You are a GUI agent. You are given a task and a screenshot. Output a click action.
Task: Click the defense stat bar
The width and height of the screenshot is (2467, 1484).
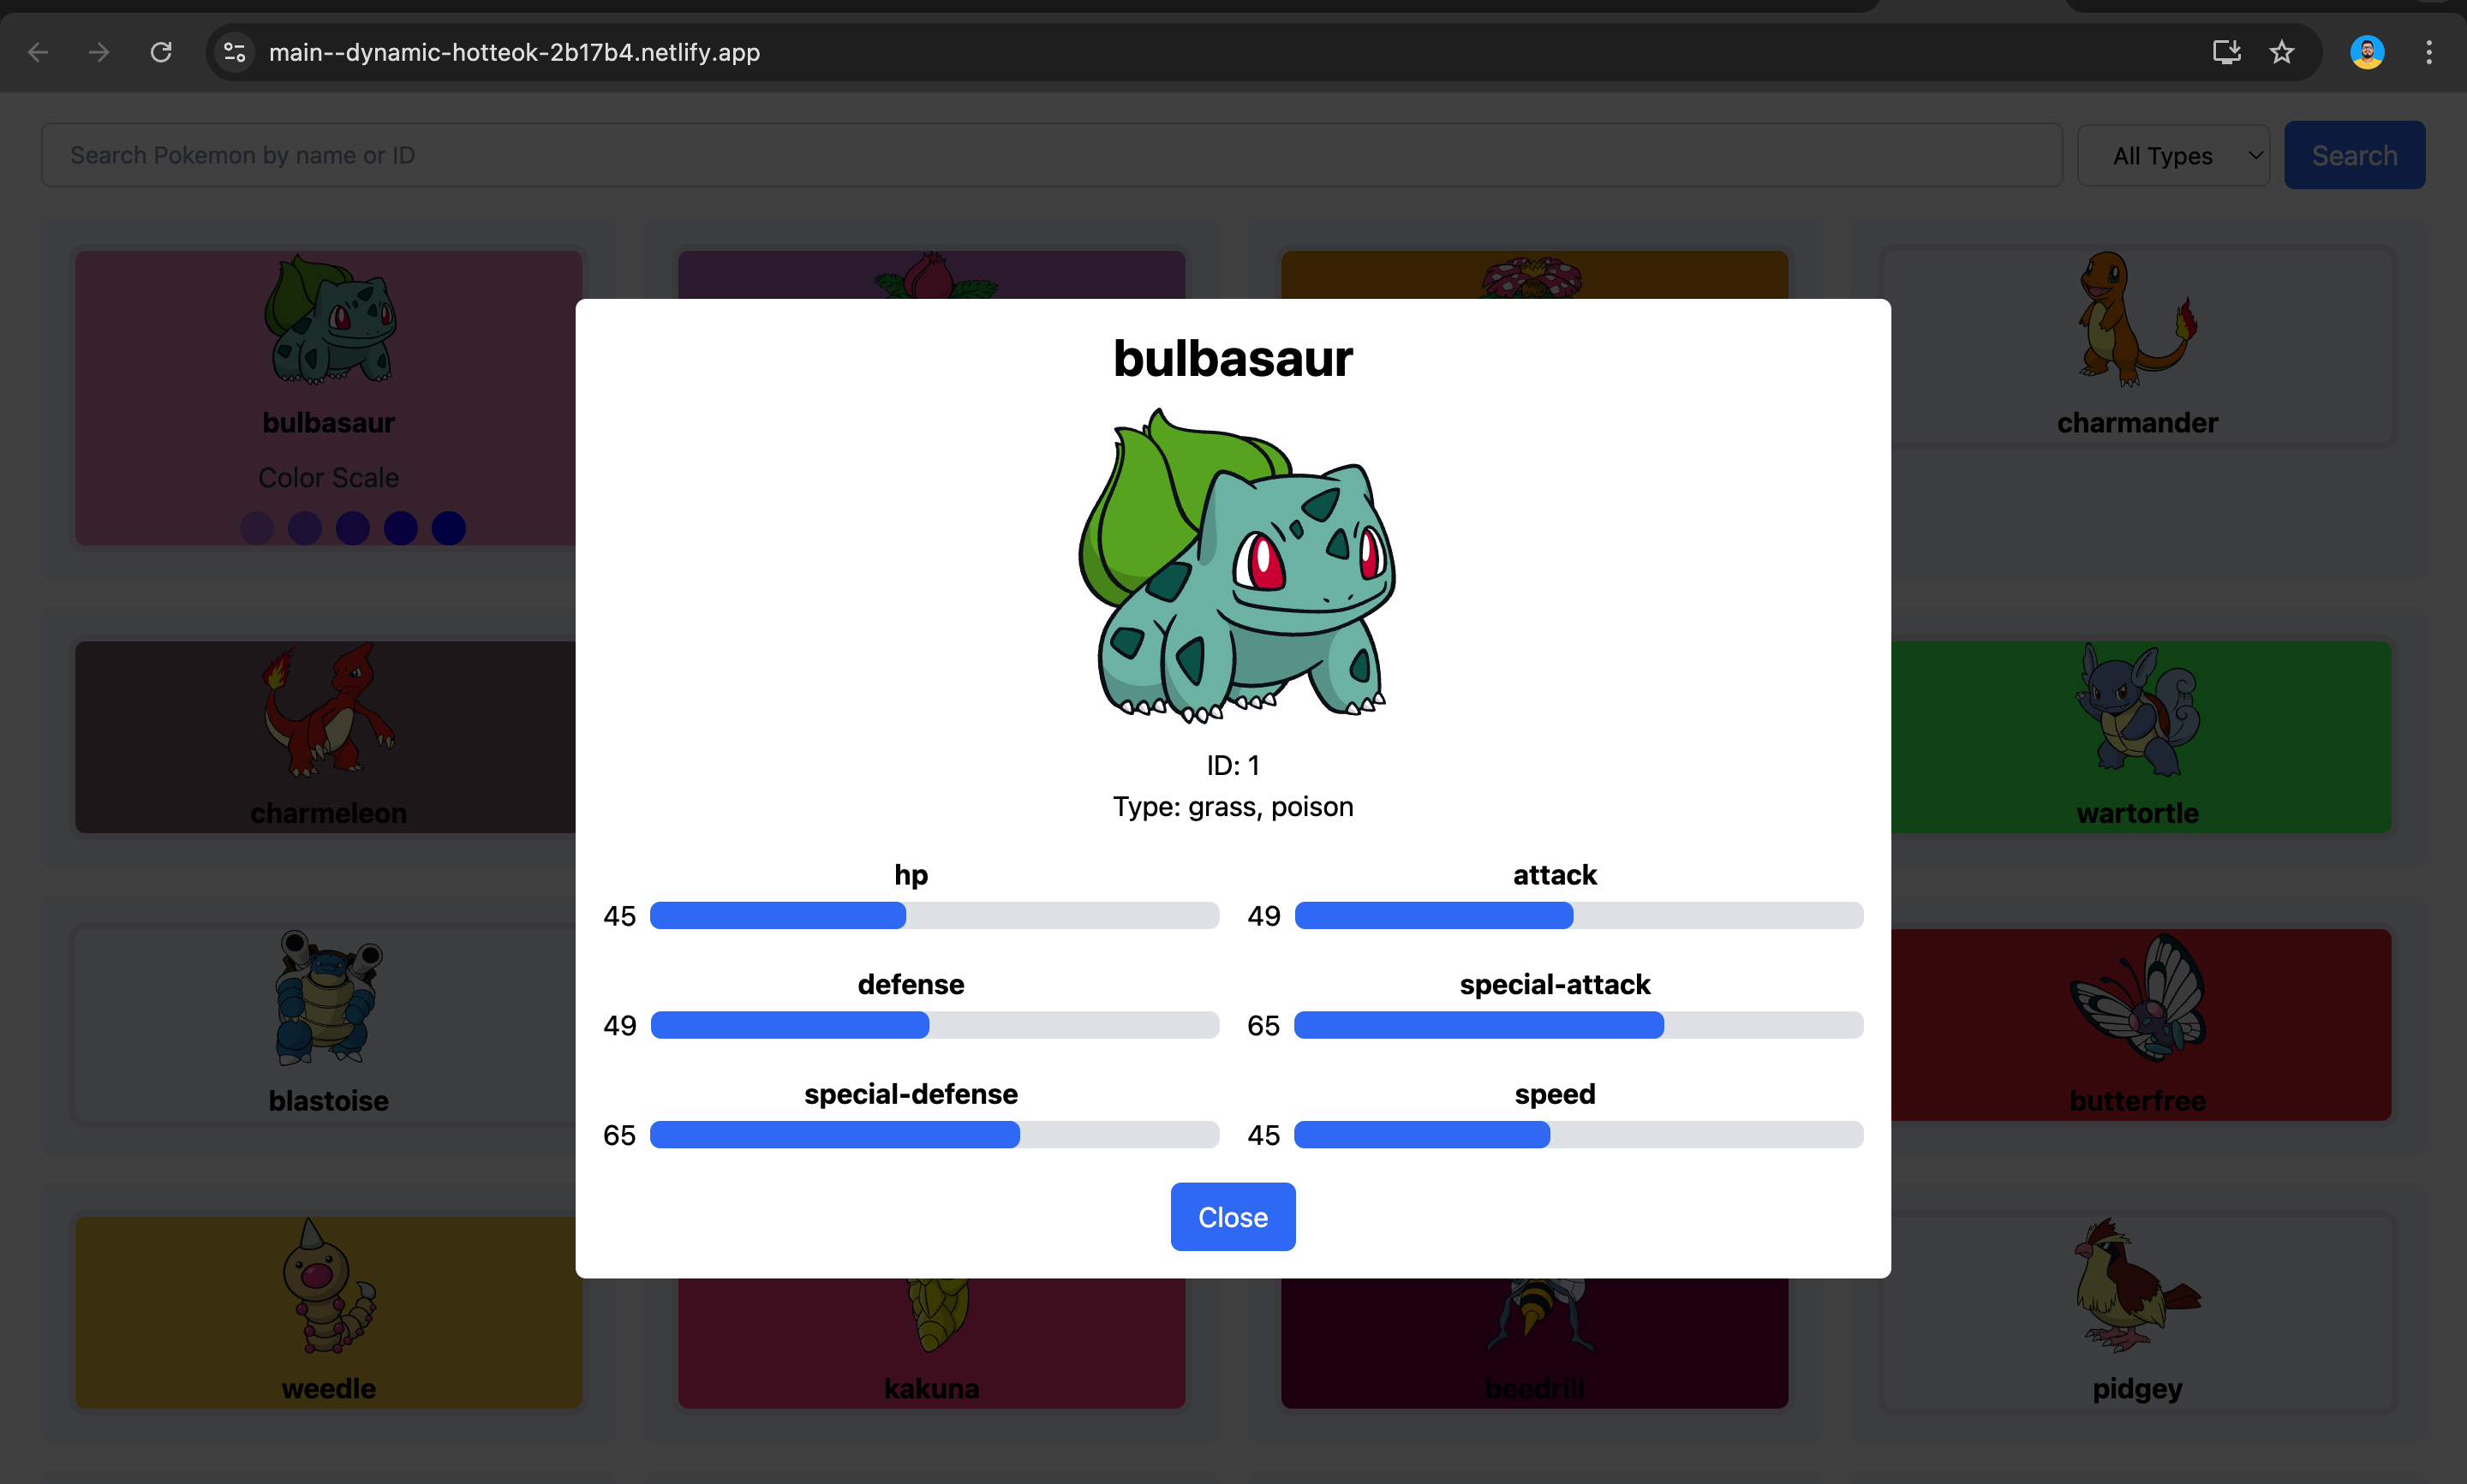(x=934, y=1025)
